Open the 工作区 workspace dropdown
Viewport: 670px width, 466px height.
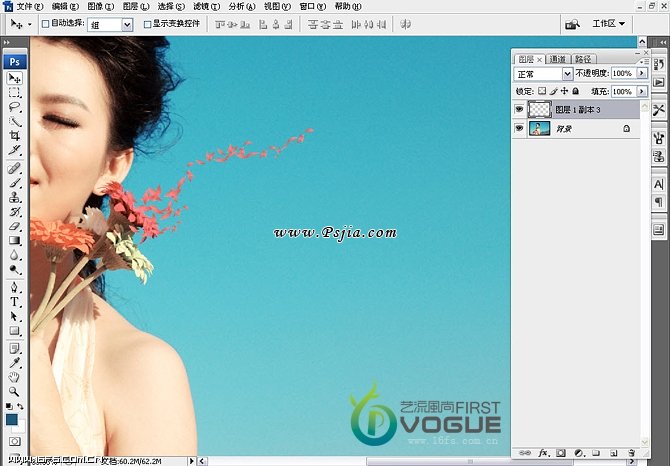click(609, 23)
